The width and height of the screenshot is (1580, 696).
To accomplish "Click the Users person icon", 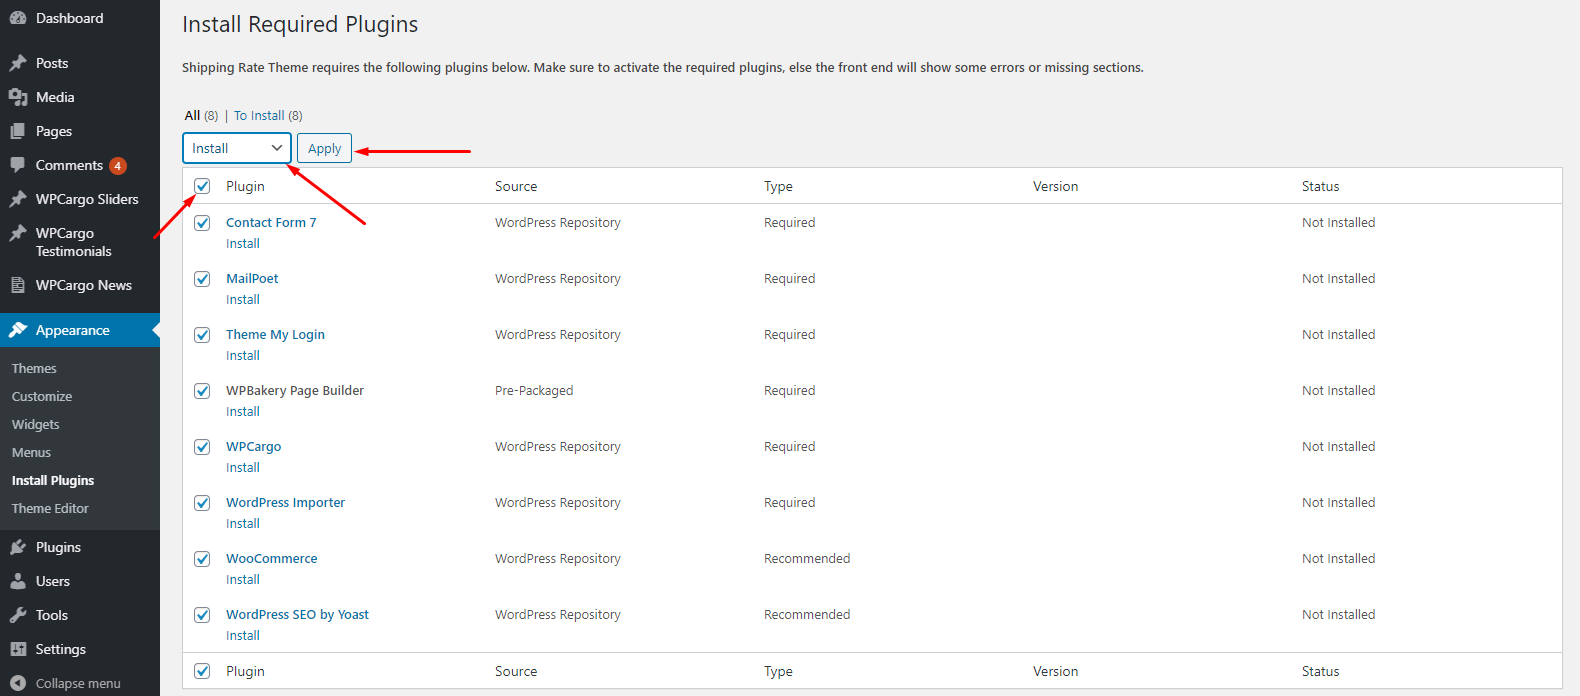I will pyautogui.click(x=18, y=581).
